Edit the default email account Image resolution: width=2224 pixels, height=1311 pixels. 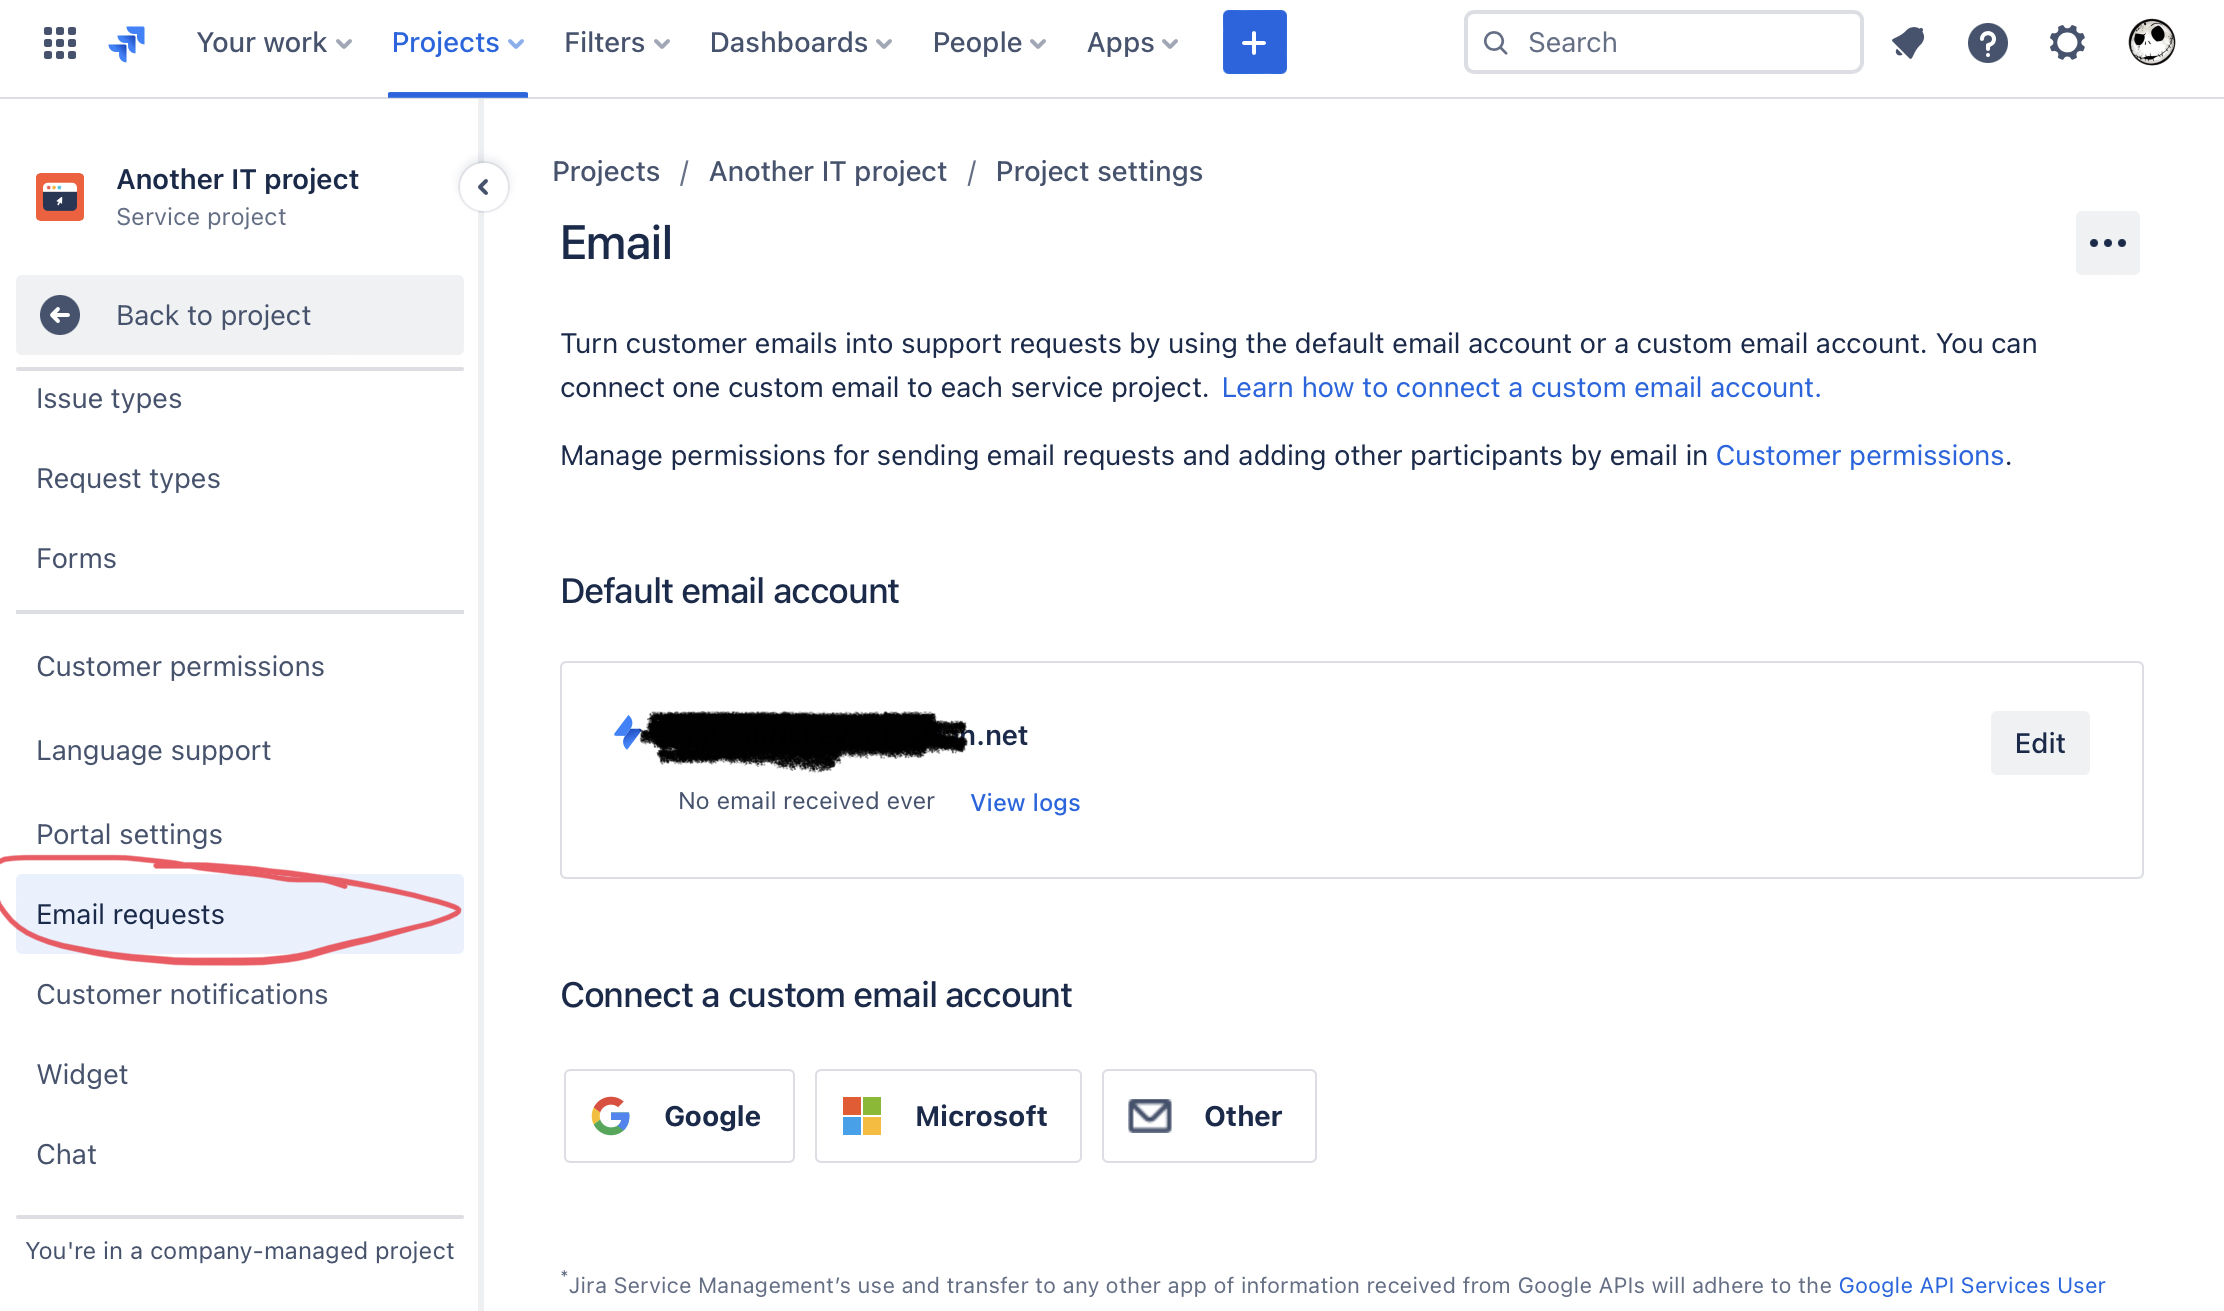coord(2040,743)
